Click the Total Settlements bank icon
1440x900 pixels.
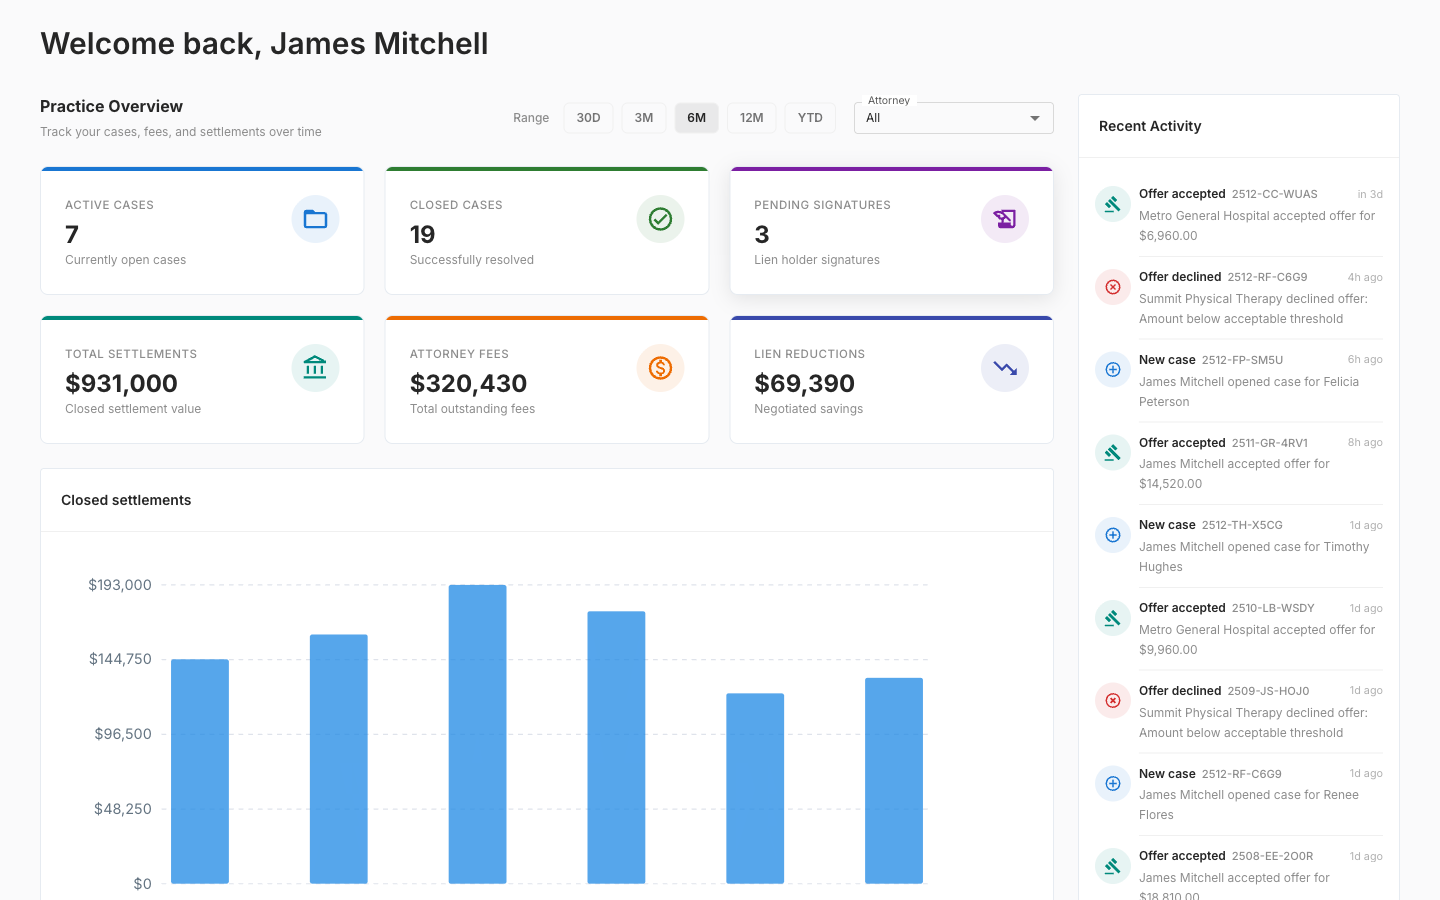(x=315, y=367)
